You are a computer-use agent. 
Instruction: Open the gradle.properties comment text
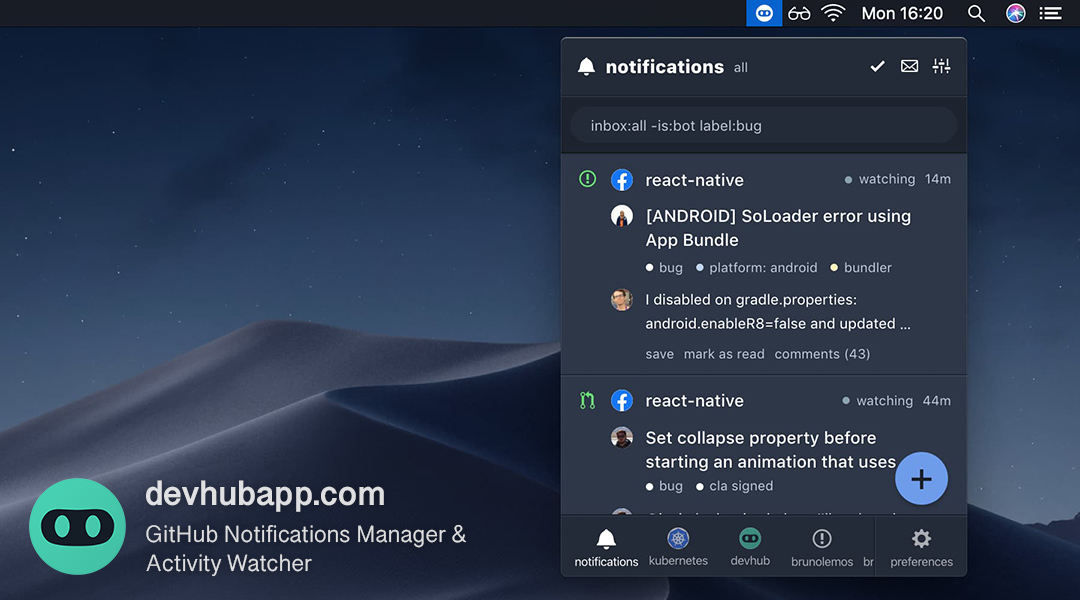[x=778, y=311]
